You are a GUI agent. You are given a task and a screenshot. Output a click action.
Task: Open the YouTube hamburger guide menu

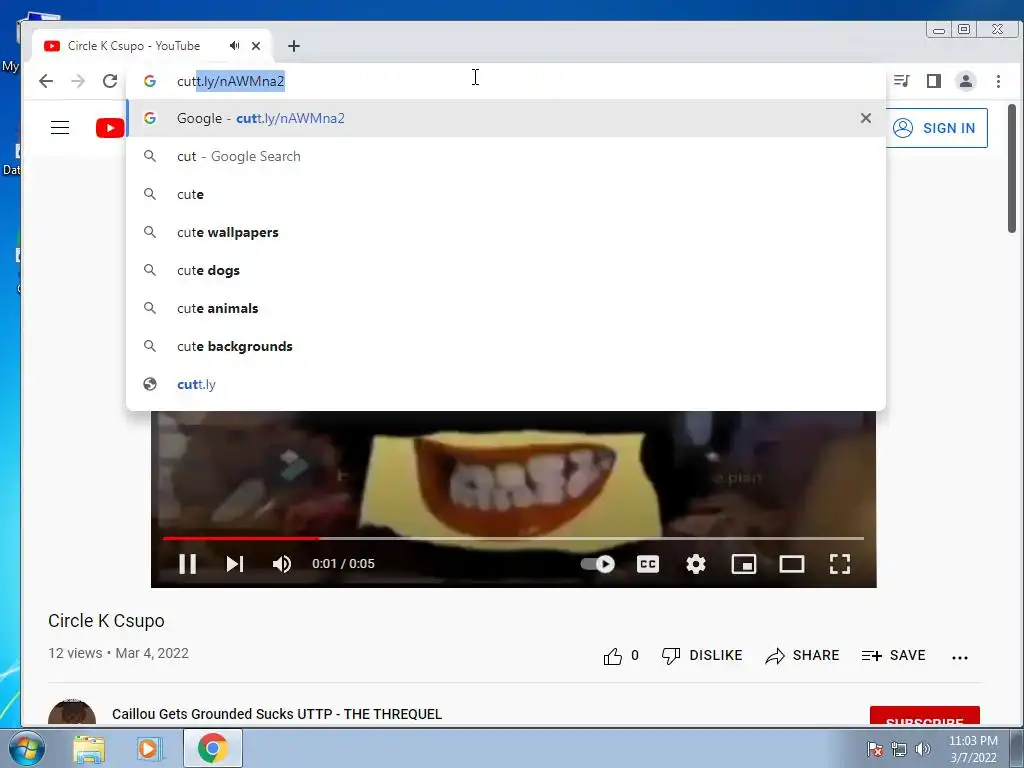point(60,127)
